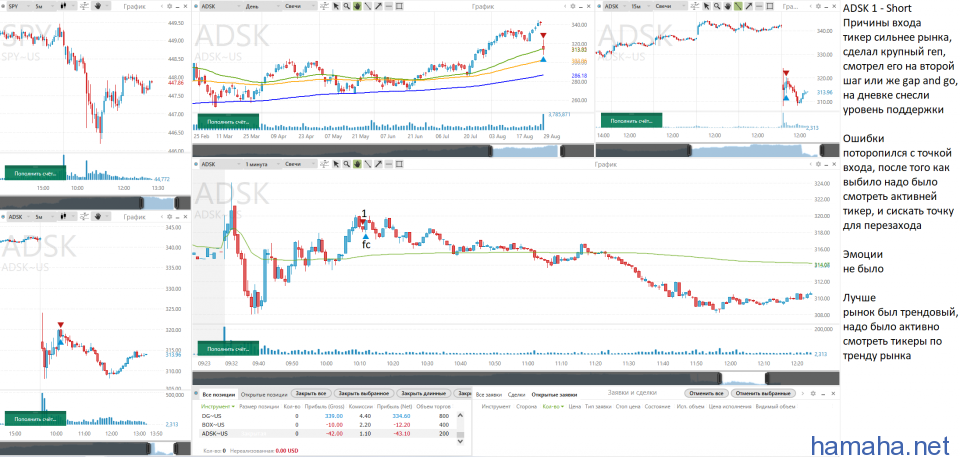
Task: Open the 1 минута timeframe dropdown
Action: (262, 164)
